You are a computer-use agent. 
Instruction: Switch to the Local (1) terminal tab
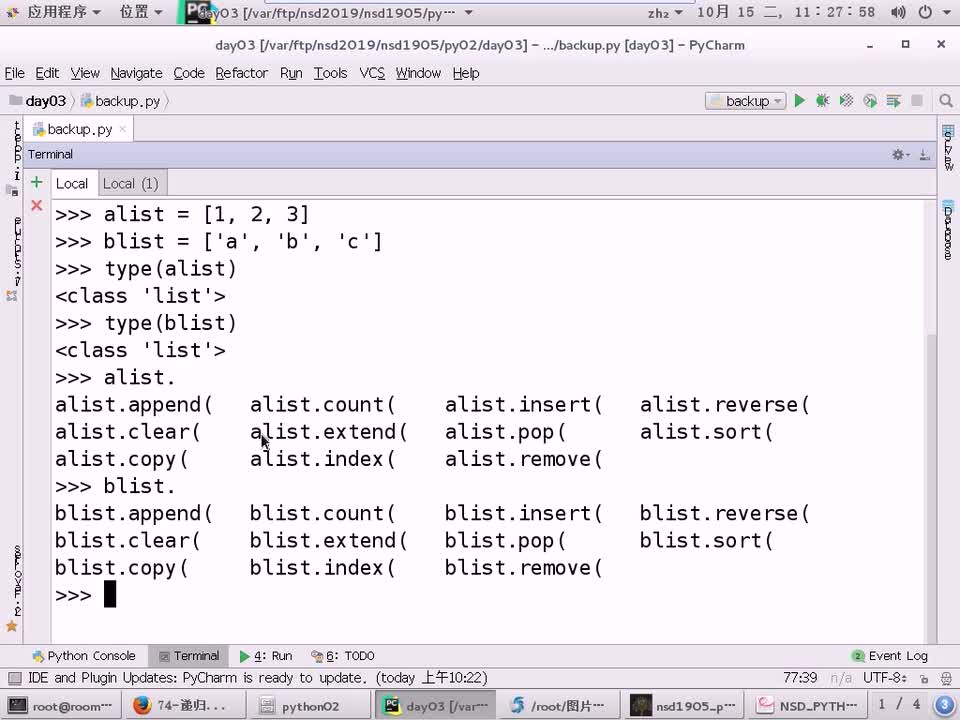[130, 184]
